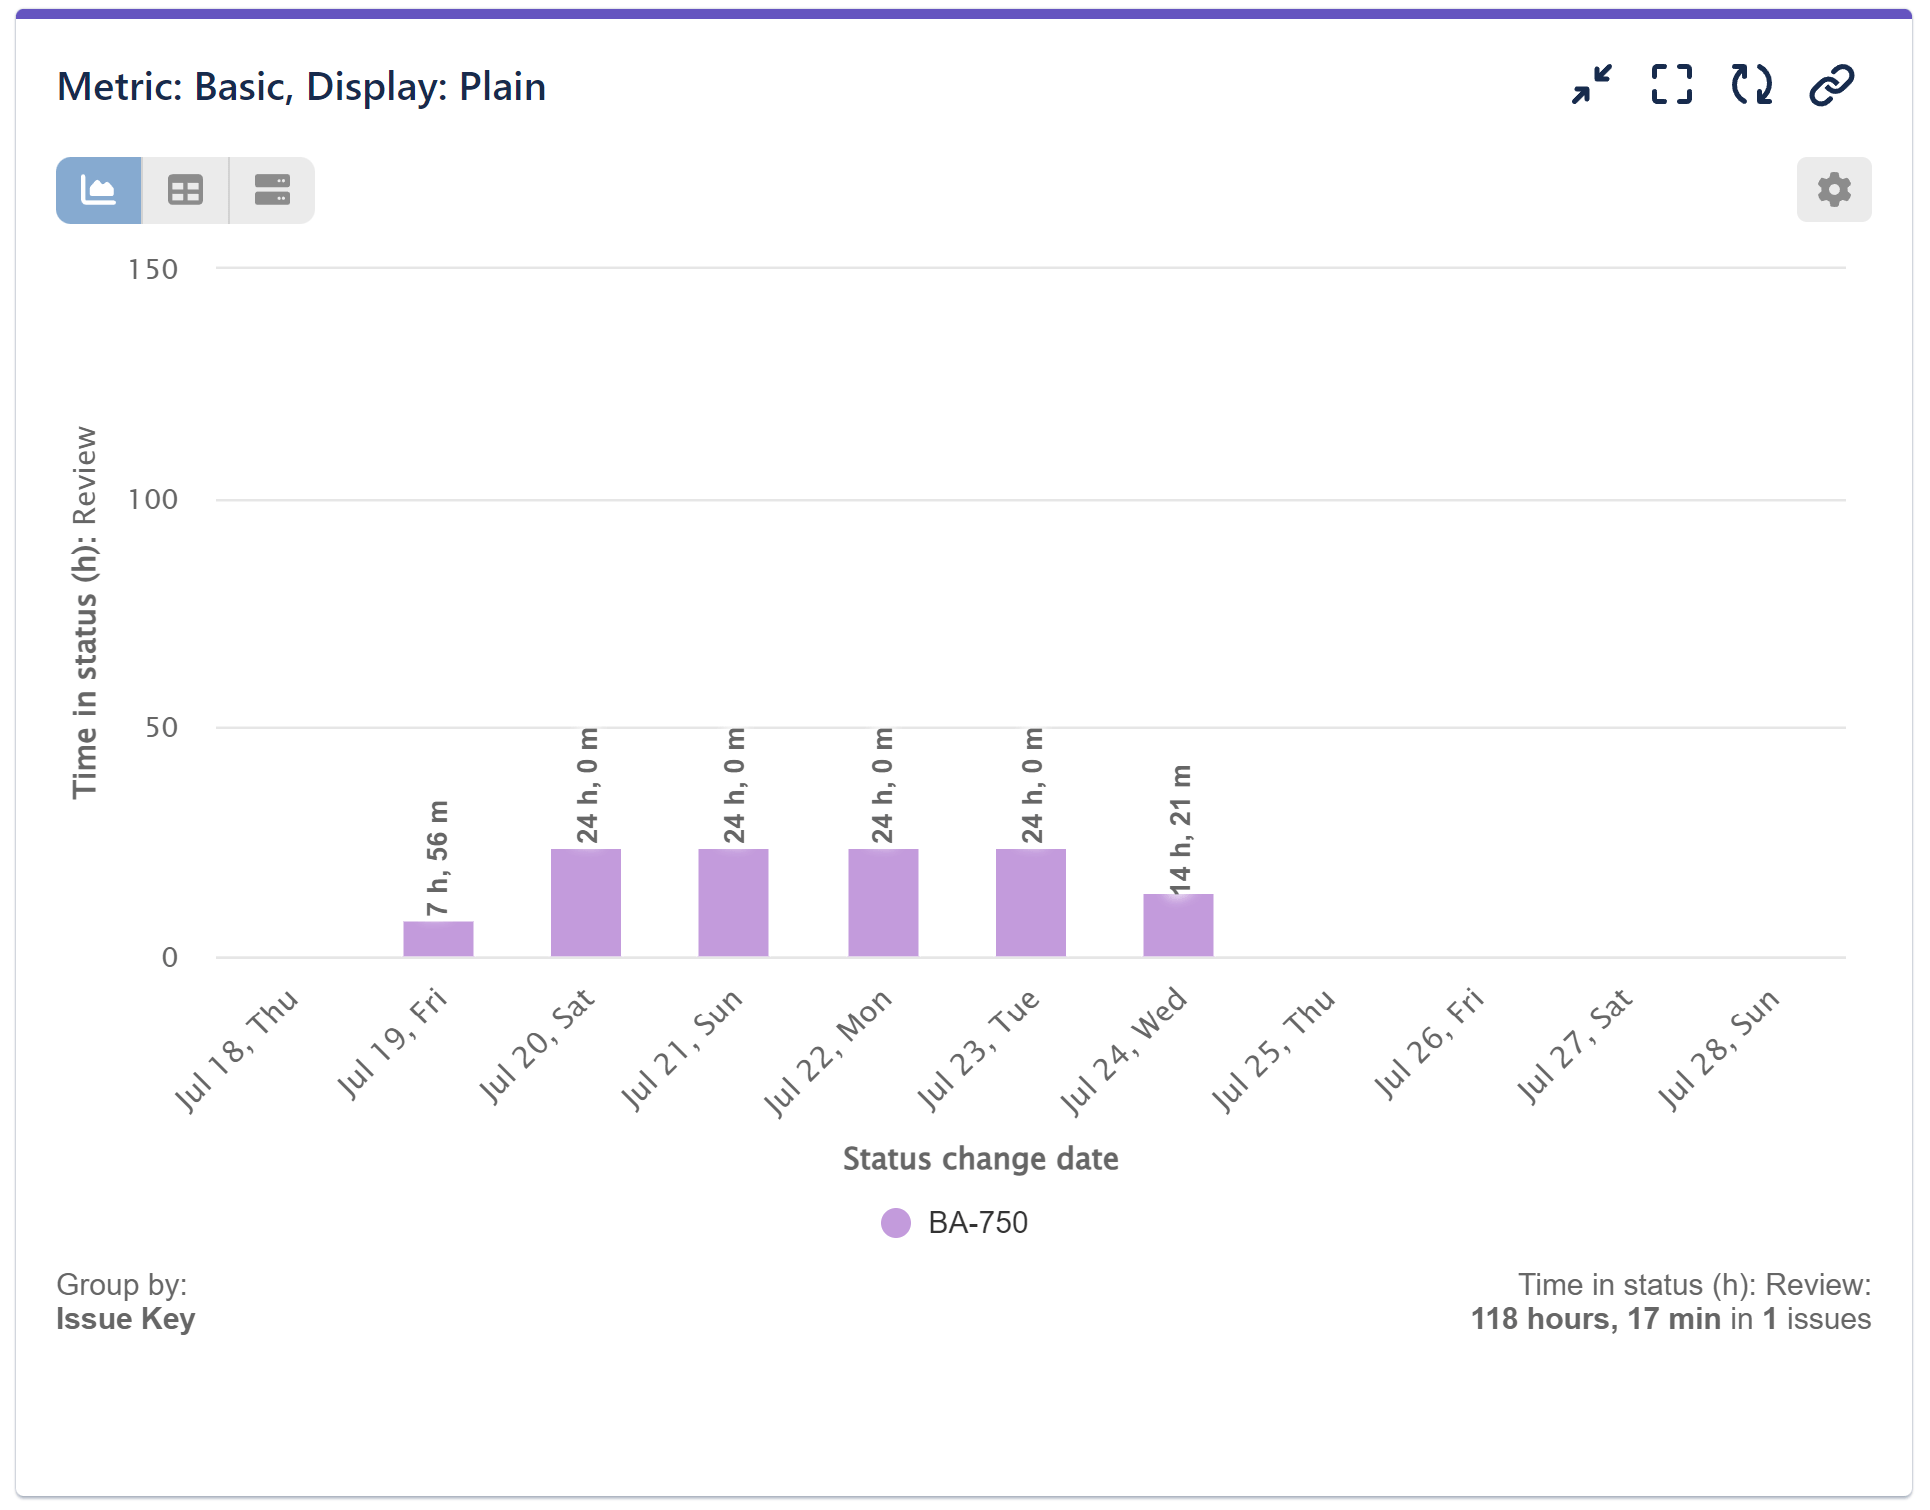Switch to table view mode

tap(185, 190)
